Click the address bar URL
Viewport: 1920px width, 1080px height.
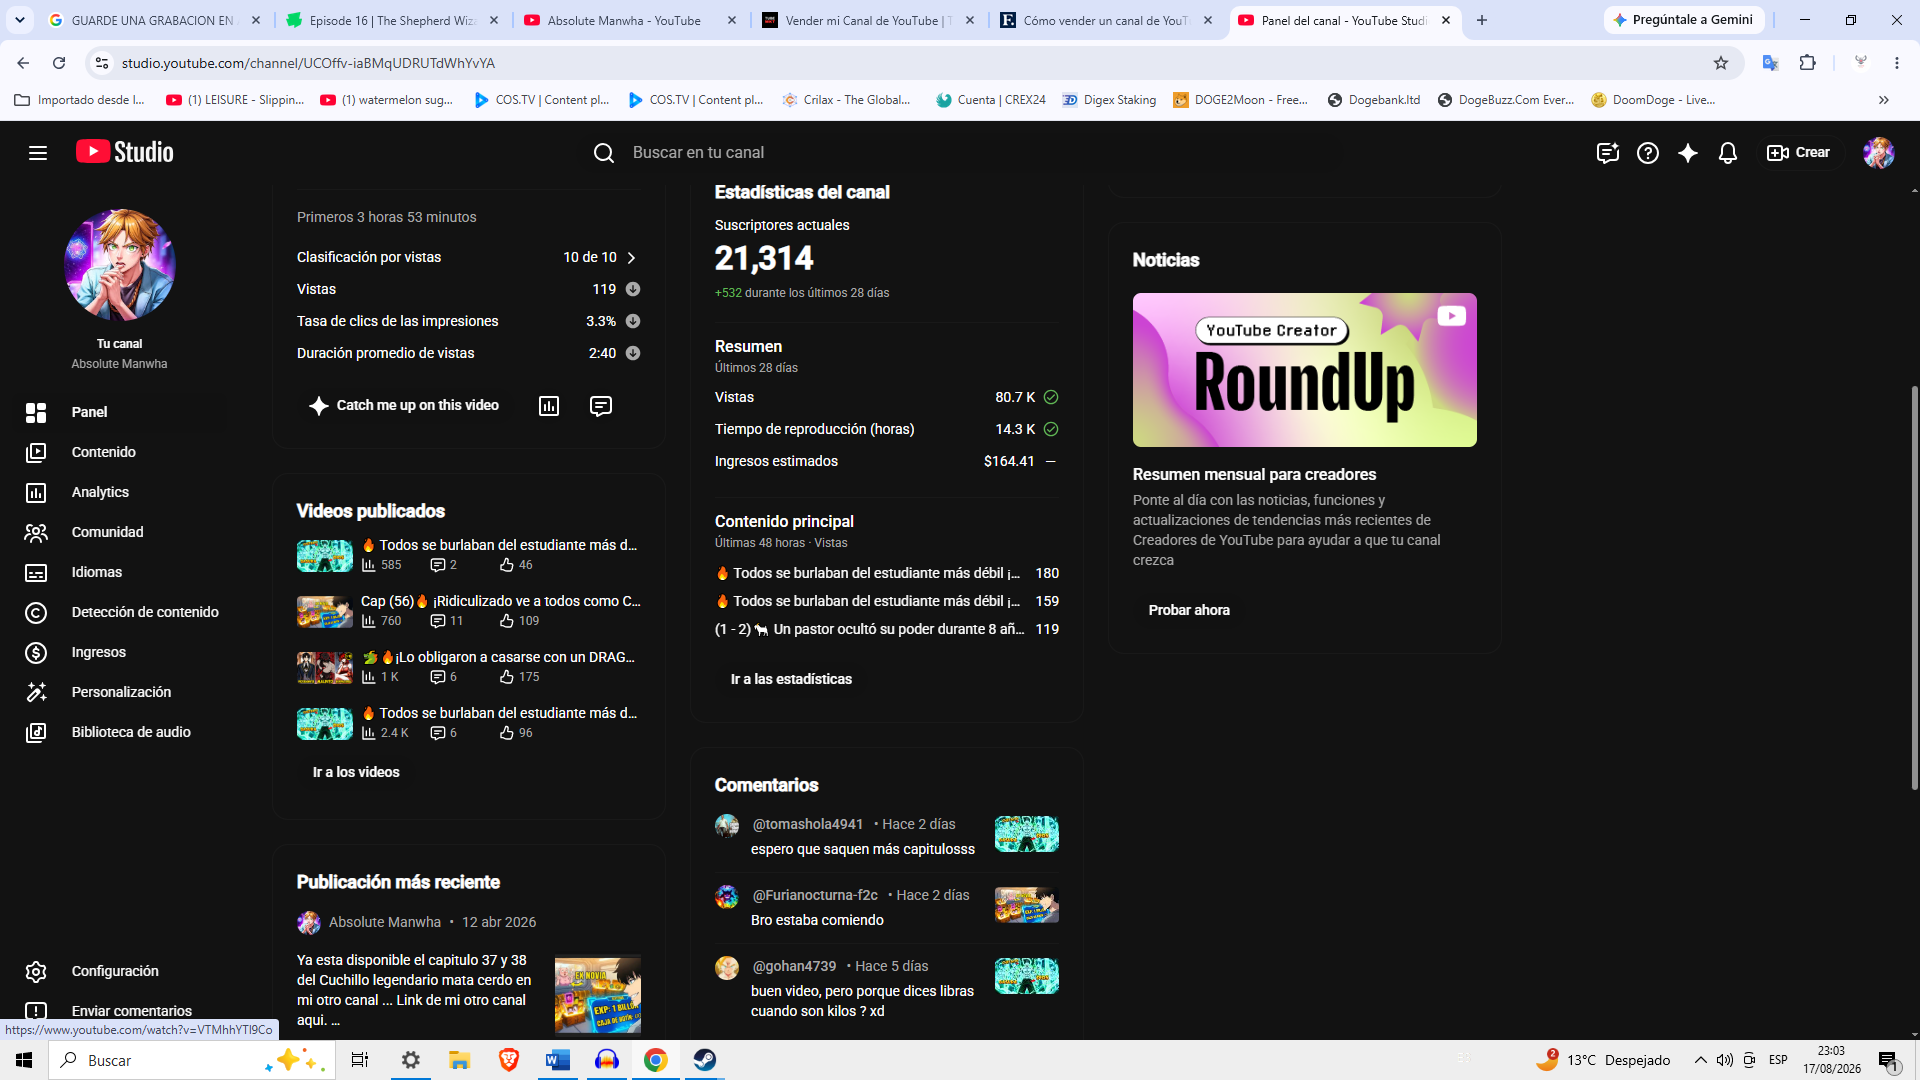[x=308, y=63]
